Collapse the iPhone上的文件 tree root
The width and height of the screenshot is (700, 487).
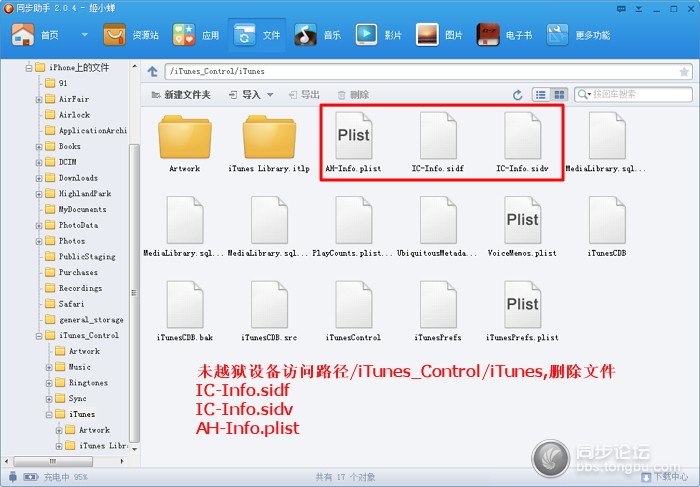29,68
